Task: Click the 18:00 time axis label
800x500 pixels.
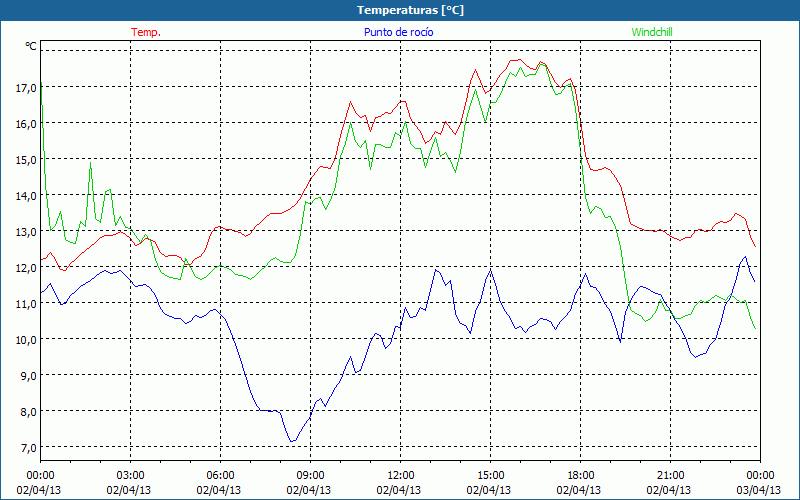Action: pyautogui.click(x=581, y=476)
